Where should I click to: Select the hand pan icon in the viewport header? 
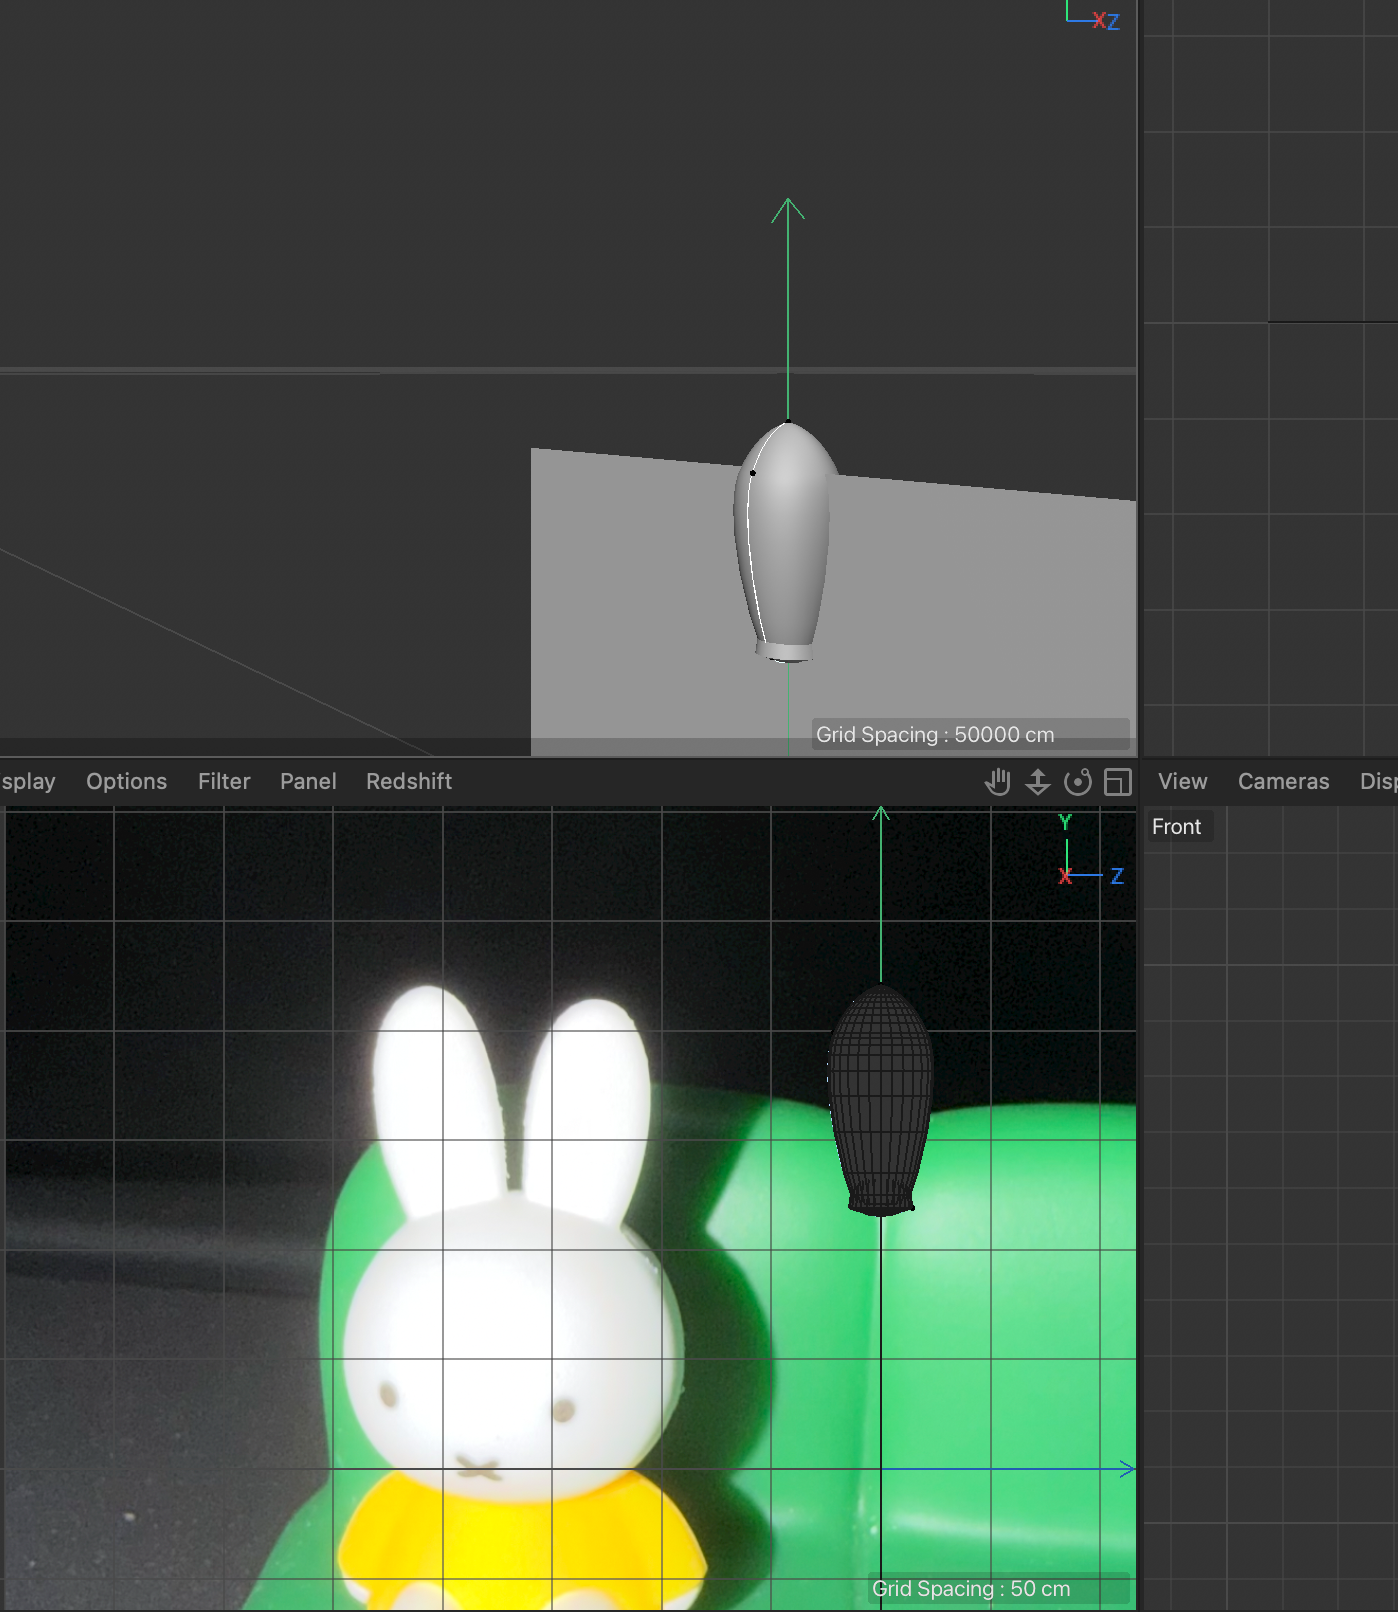[997, 782]
